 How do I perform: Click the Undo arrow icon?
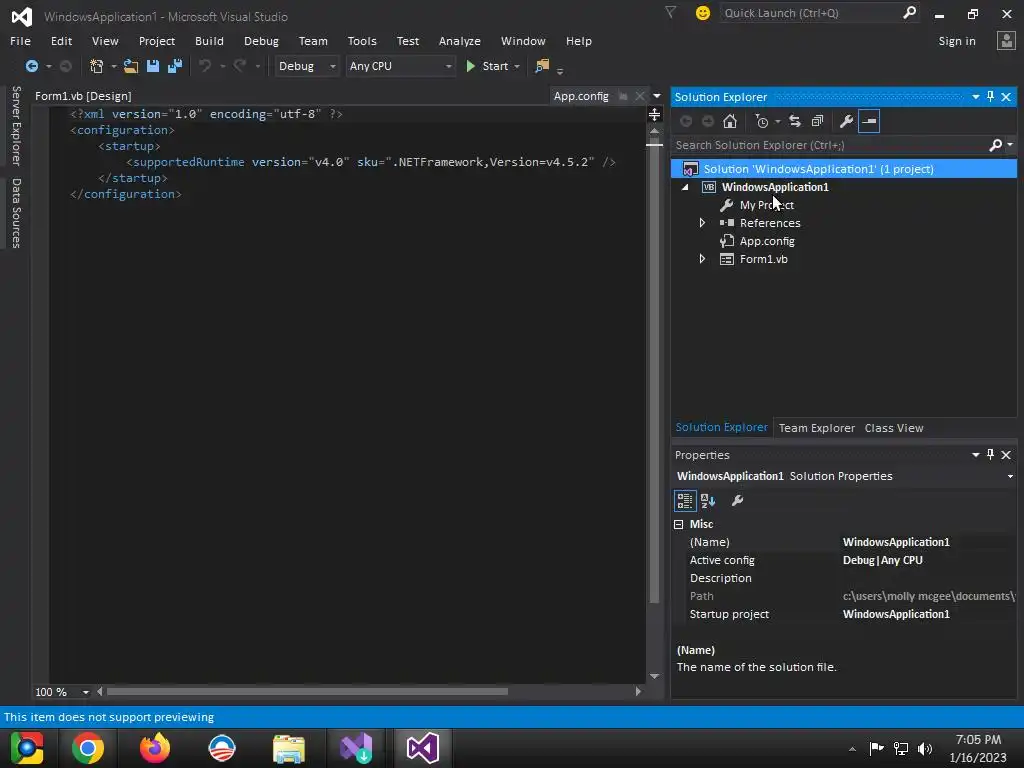coord(205,66)
